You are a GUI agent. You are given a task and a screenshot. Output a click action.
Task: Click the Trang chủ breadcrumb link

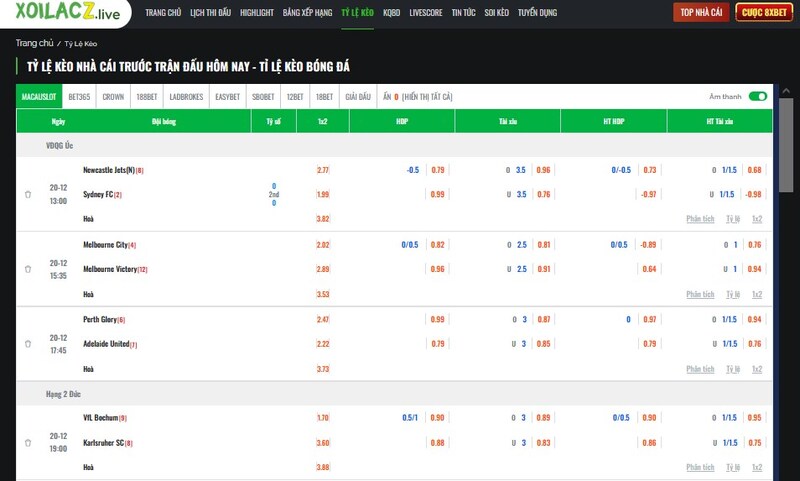[34, 44]
